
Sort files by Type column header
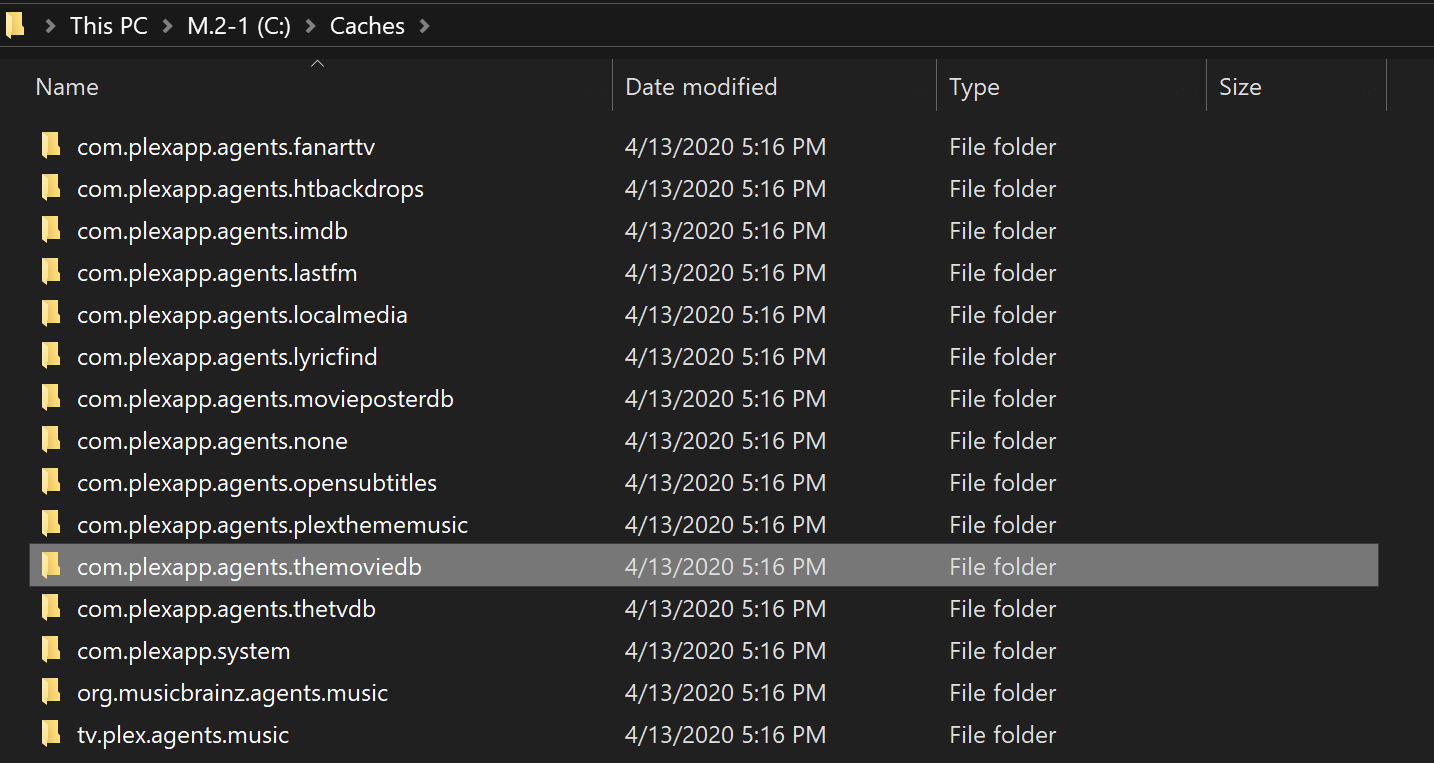coord(974,87)
